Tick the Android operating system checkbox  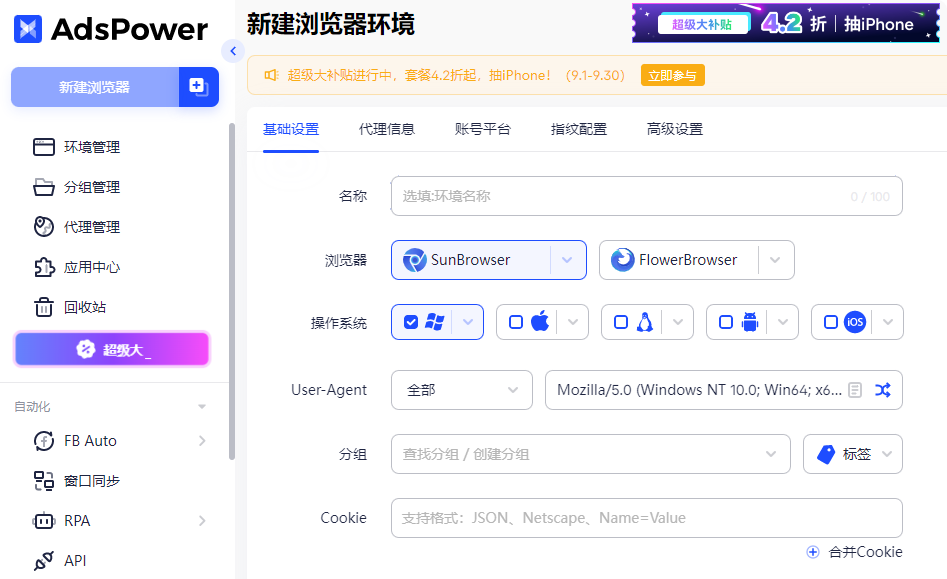click(x=726, y=322)
